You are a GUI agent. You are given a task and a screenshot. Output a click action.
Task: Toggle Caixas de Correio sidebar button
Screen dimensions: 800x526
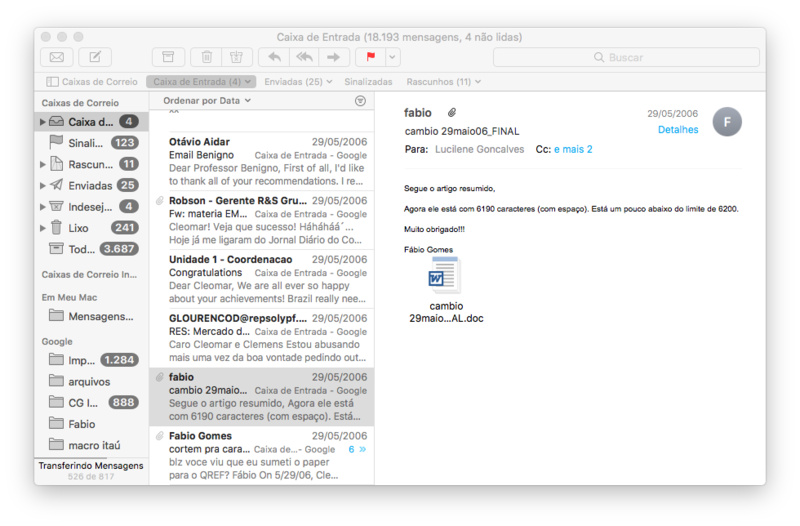coord(92,82)
